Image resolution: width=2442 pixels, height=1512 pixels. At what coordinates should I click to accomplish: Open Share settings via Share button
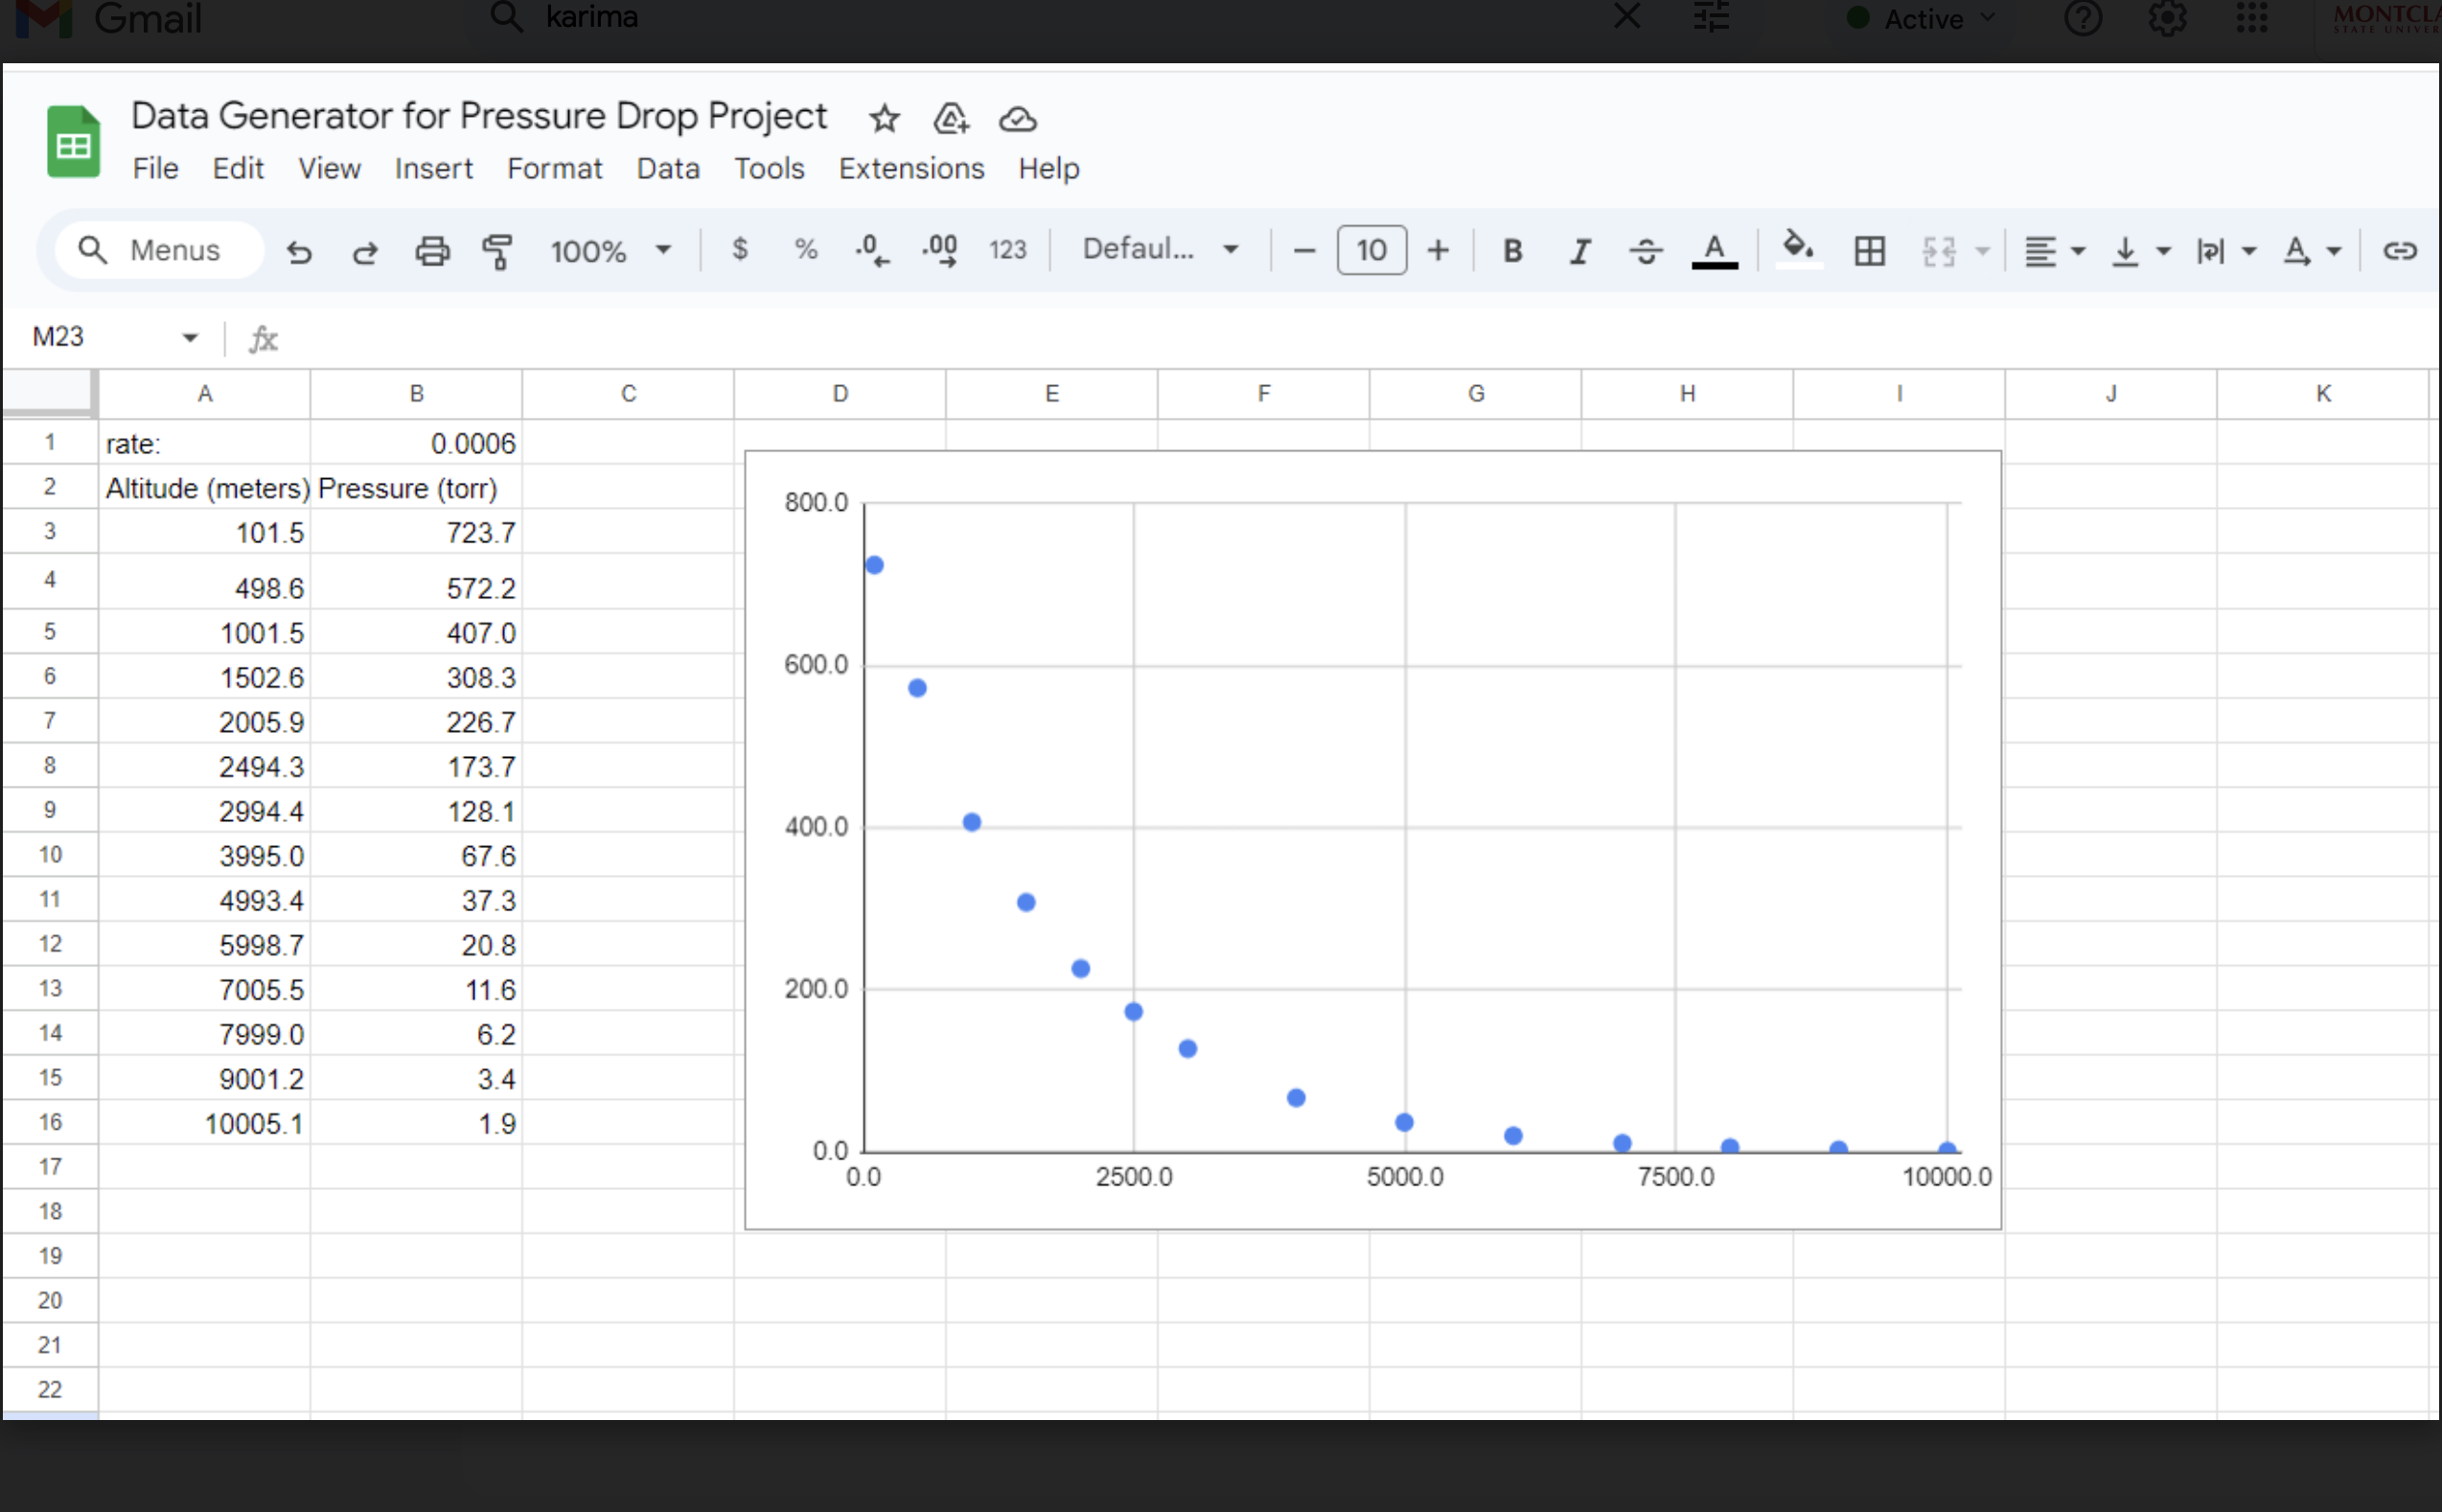950,119
